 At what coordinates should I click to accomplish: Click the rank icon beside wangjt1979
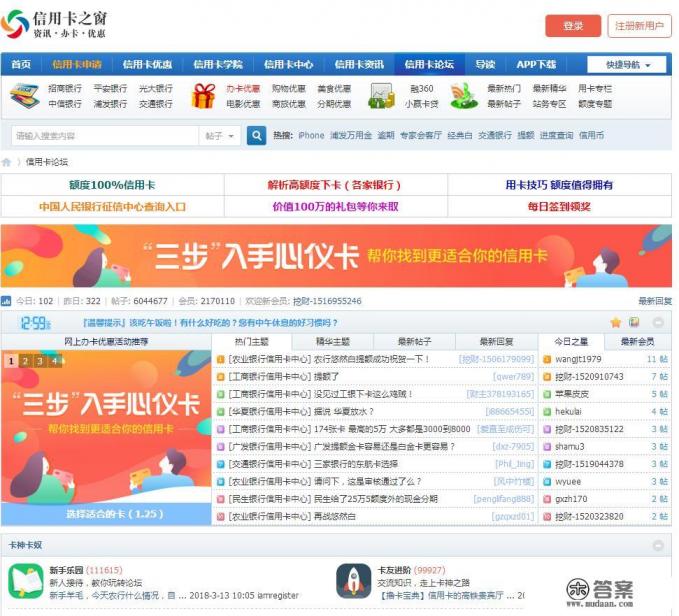547,359
